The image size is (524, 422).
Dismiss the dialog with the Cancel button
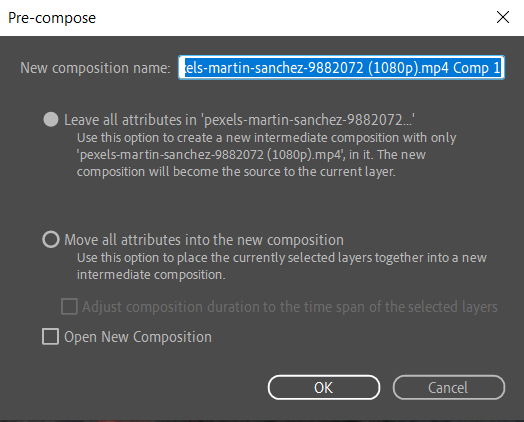pos(448,388)
